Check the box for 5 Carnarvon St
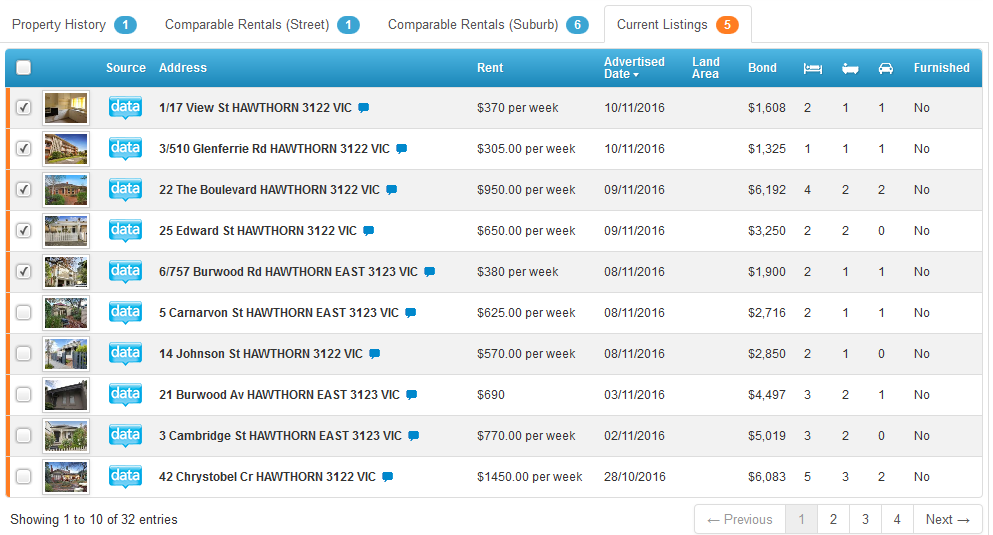The image size is (993, 535). click(24, 313)
